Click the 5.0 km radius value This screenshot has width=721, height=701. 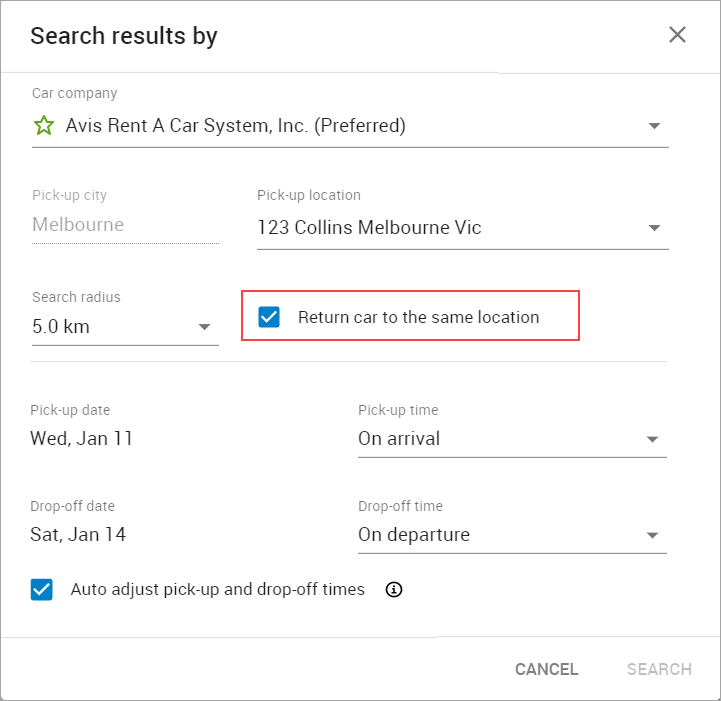(x=61, y=327)
